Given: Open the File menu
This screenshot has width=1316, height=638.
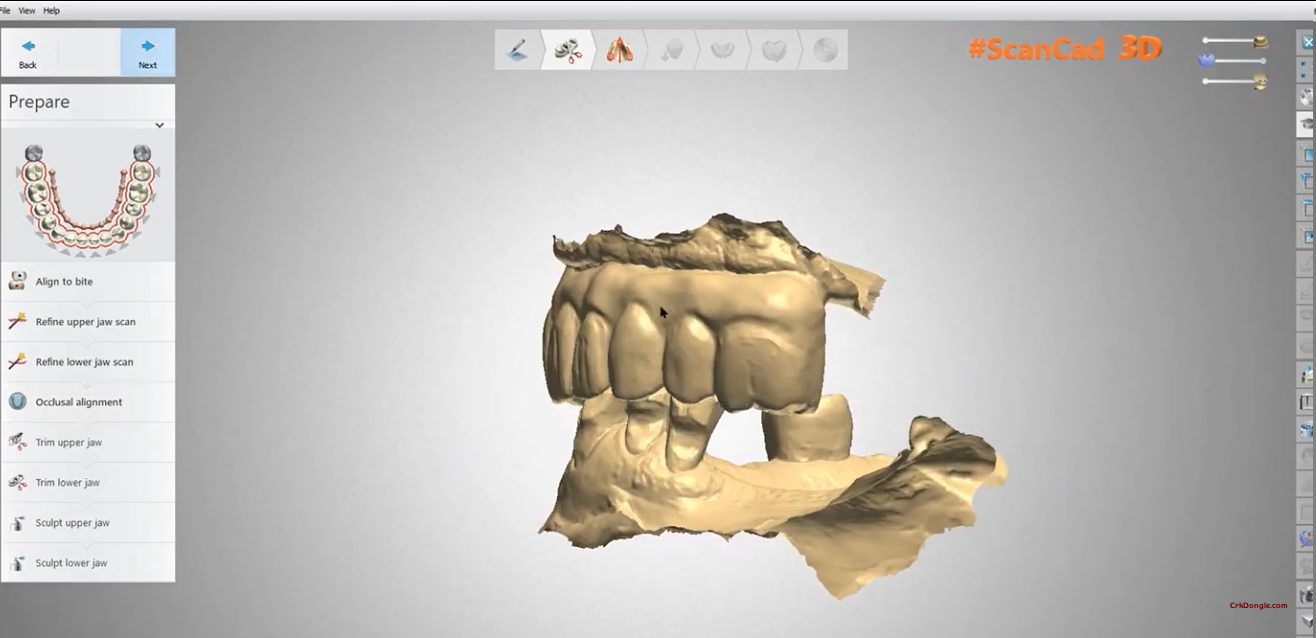Looking at the screenshot, I should (5, 11).
